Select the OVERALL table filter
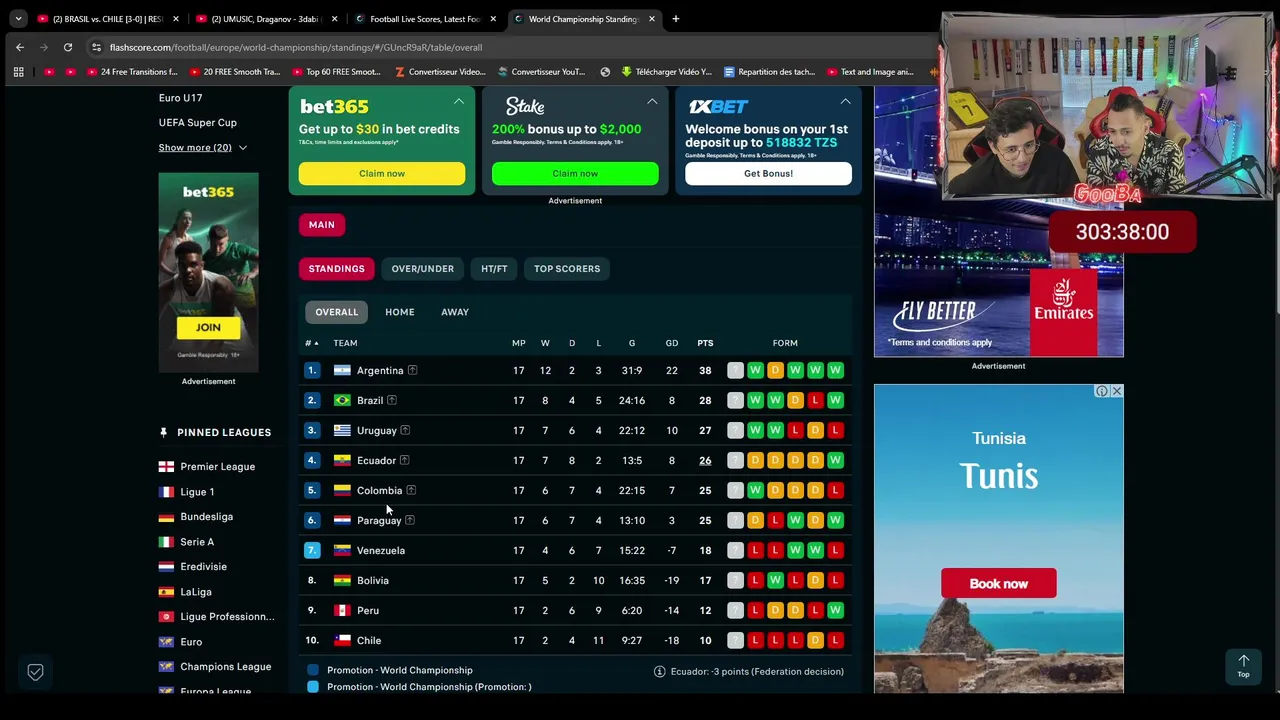1280x720 pixels. tap(337, 312)
